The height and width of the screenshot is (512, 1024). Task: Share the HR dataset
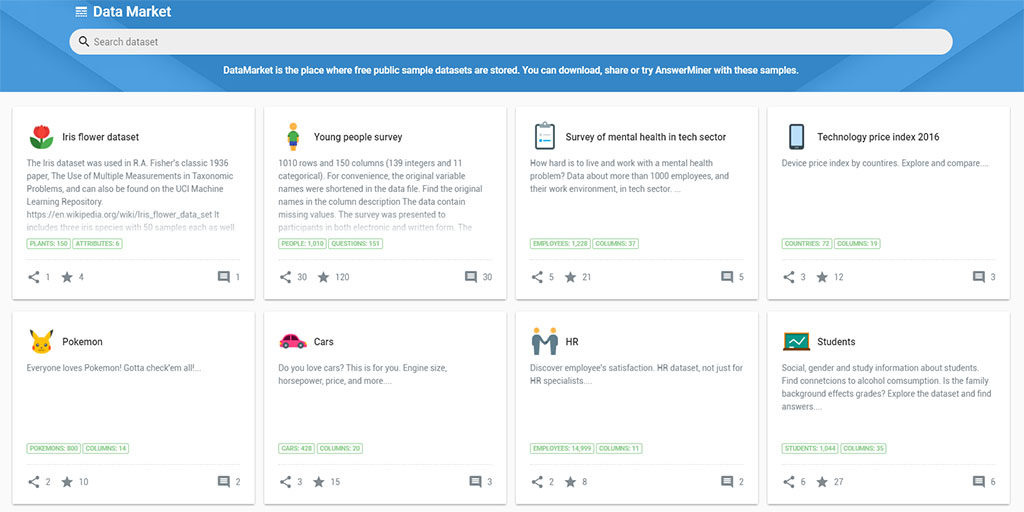point(537,482)
